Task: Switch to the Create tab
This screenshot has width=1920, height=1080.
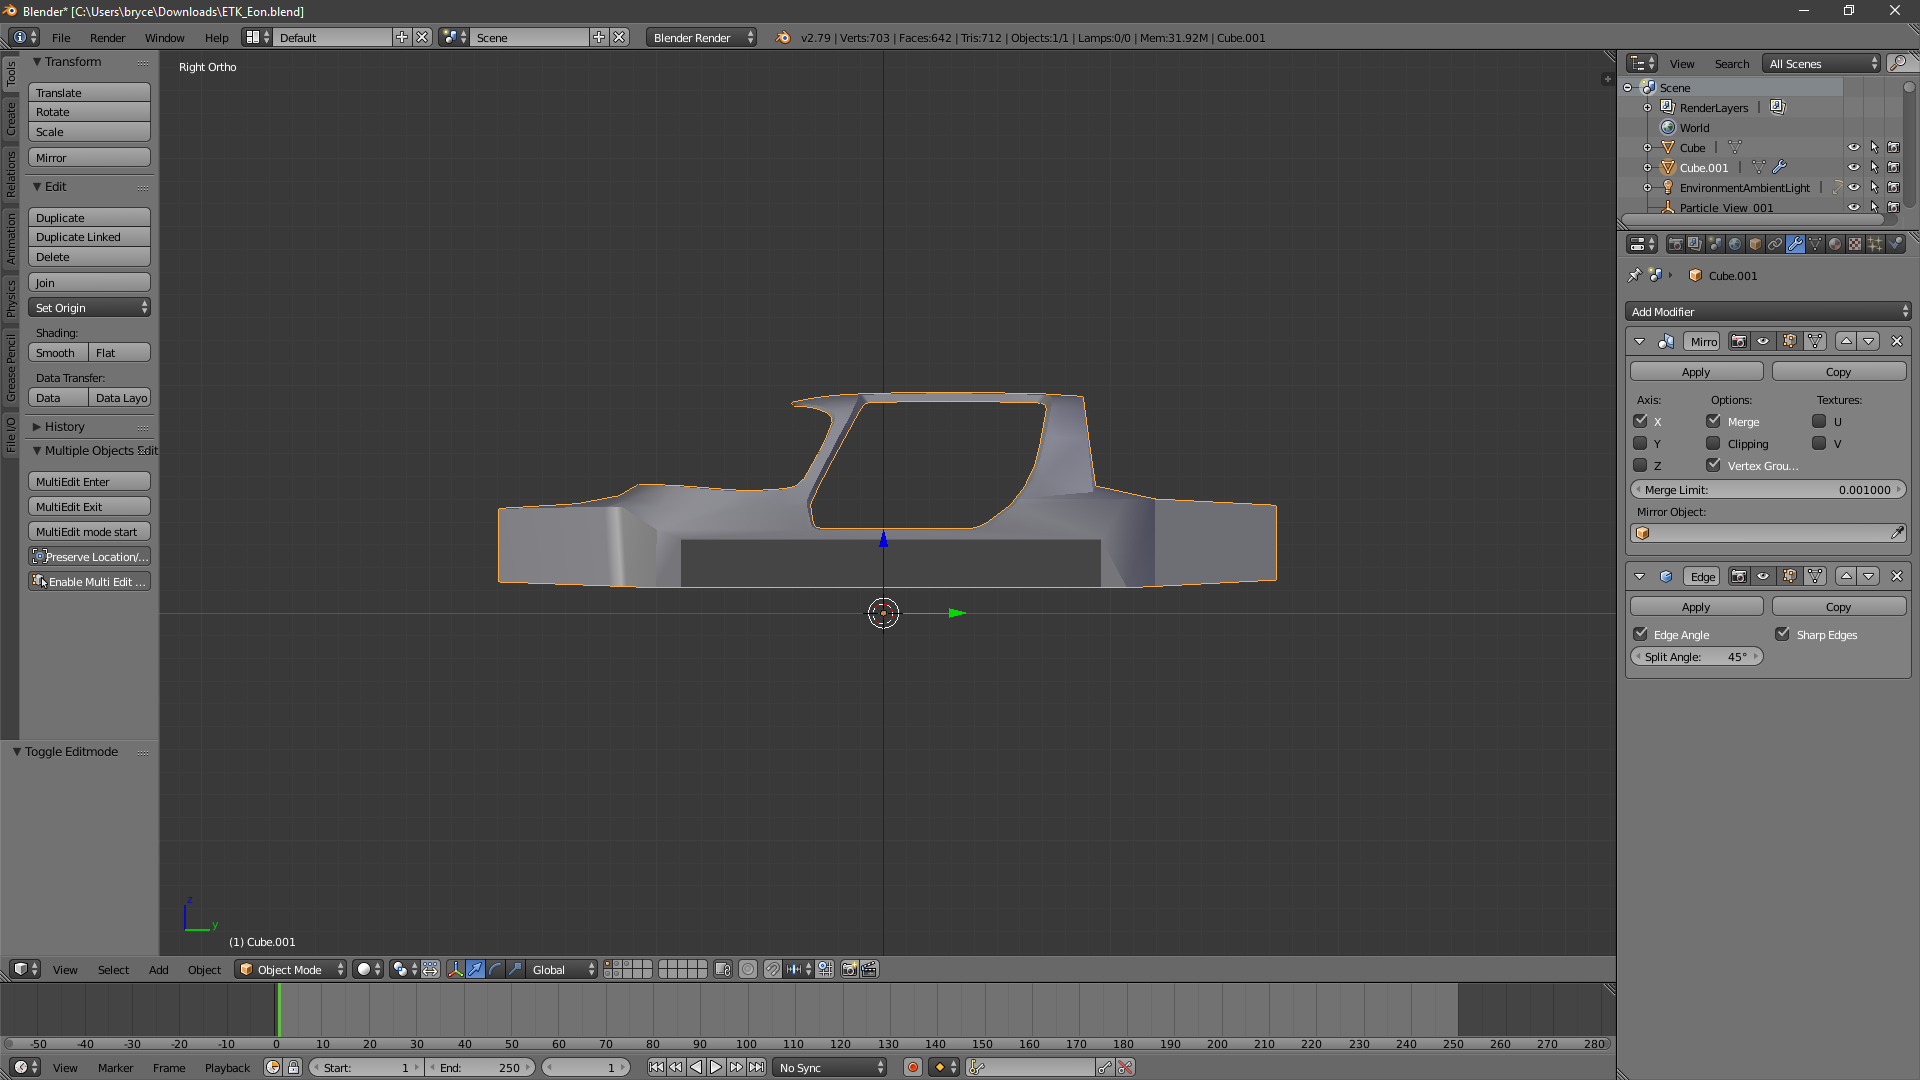Action: 10,118
